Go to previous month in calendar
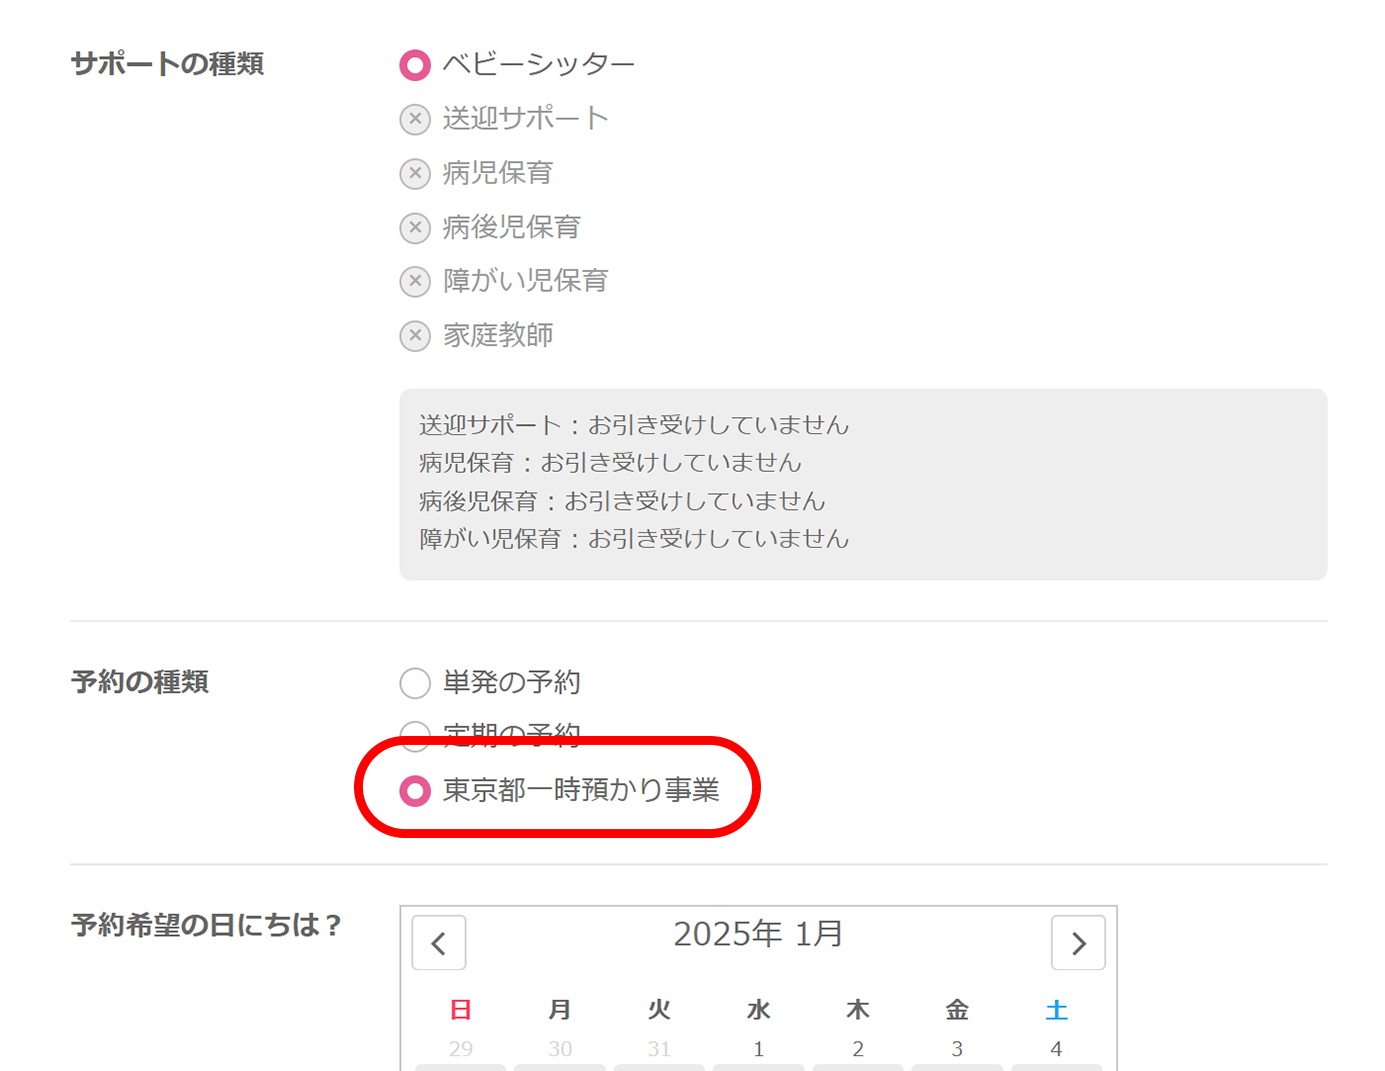The width and height of the screenshot is (1385, 1071). (x=439, y=943)
